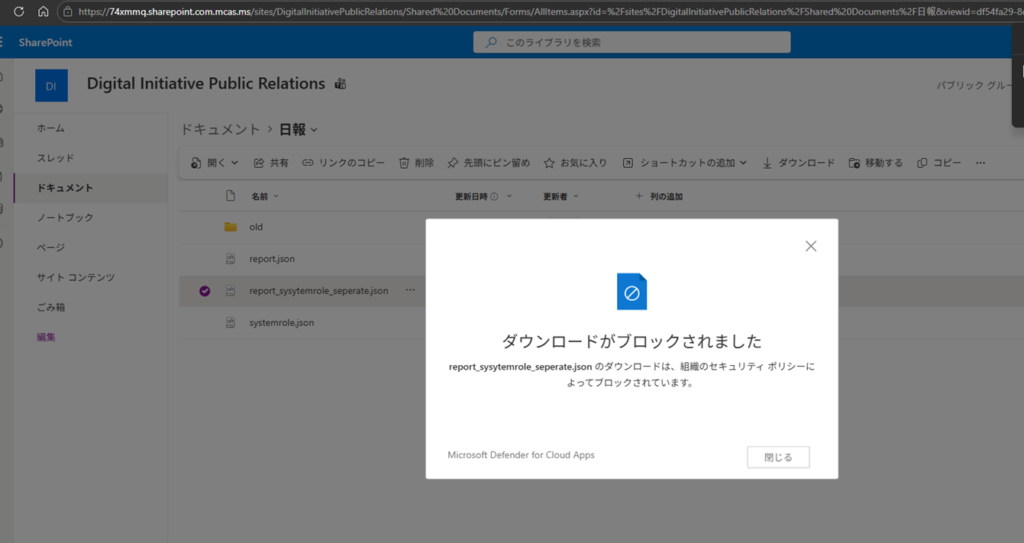Open スレッド in the left navigation

[56, 158]
